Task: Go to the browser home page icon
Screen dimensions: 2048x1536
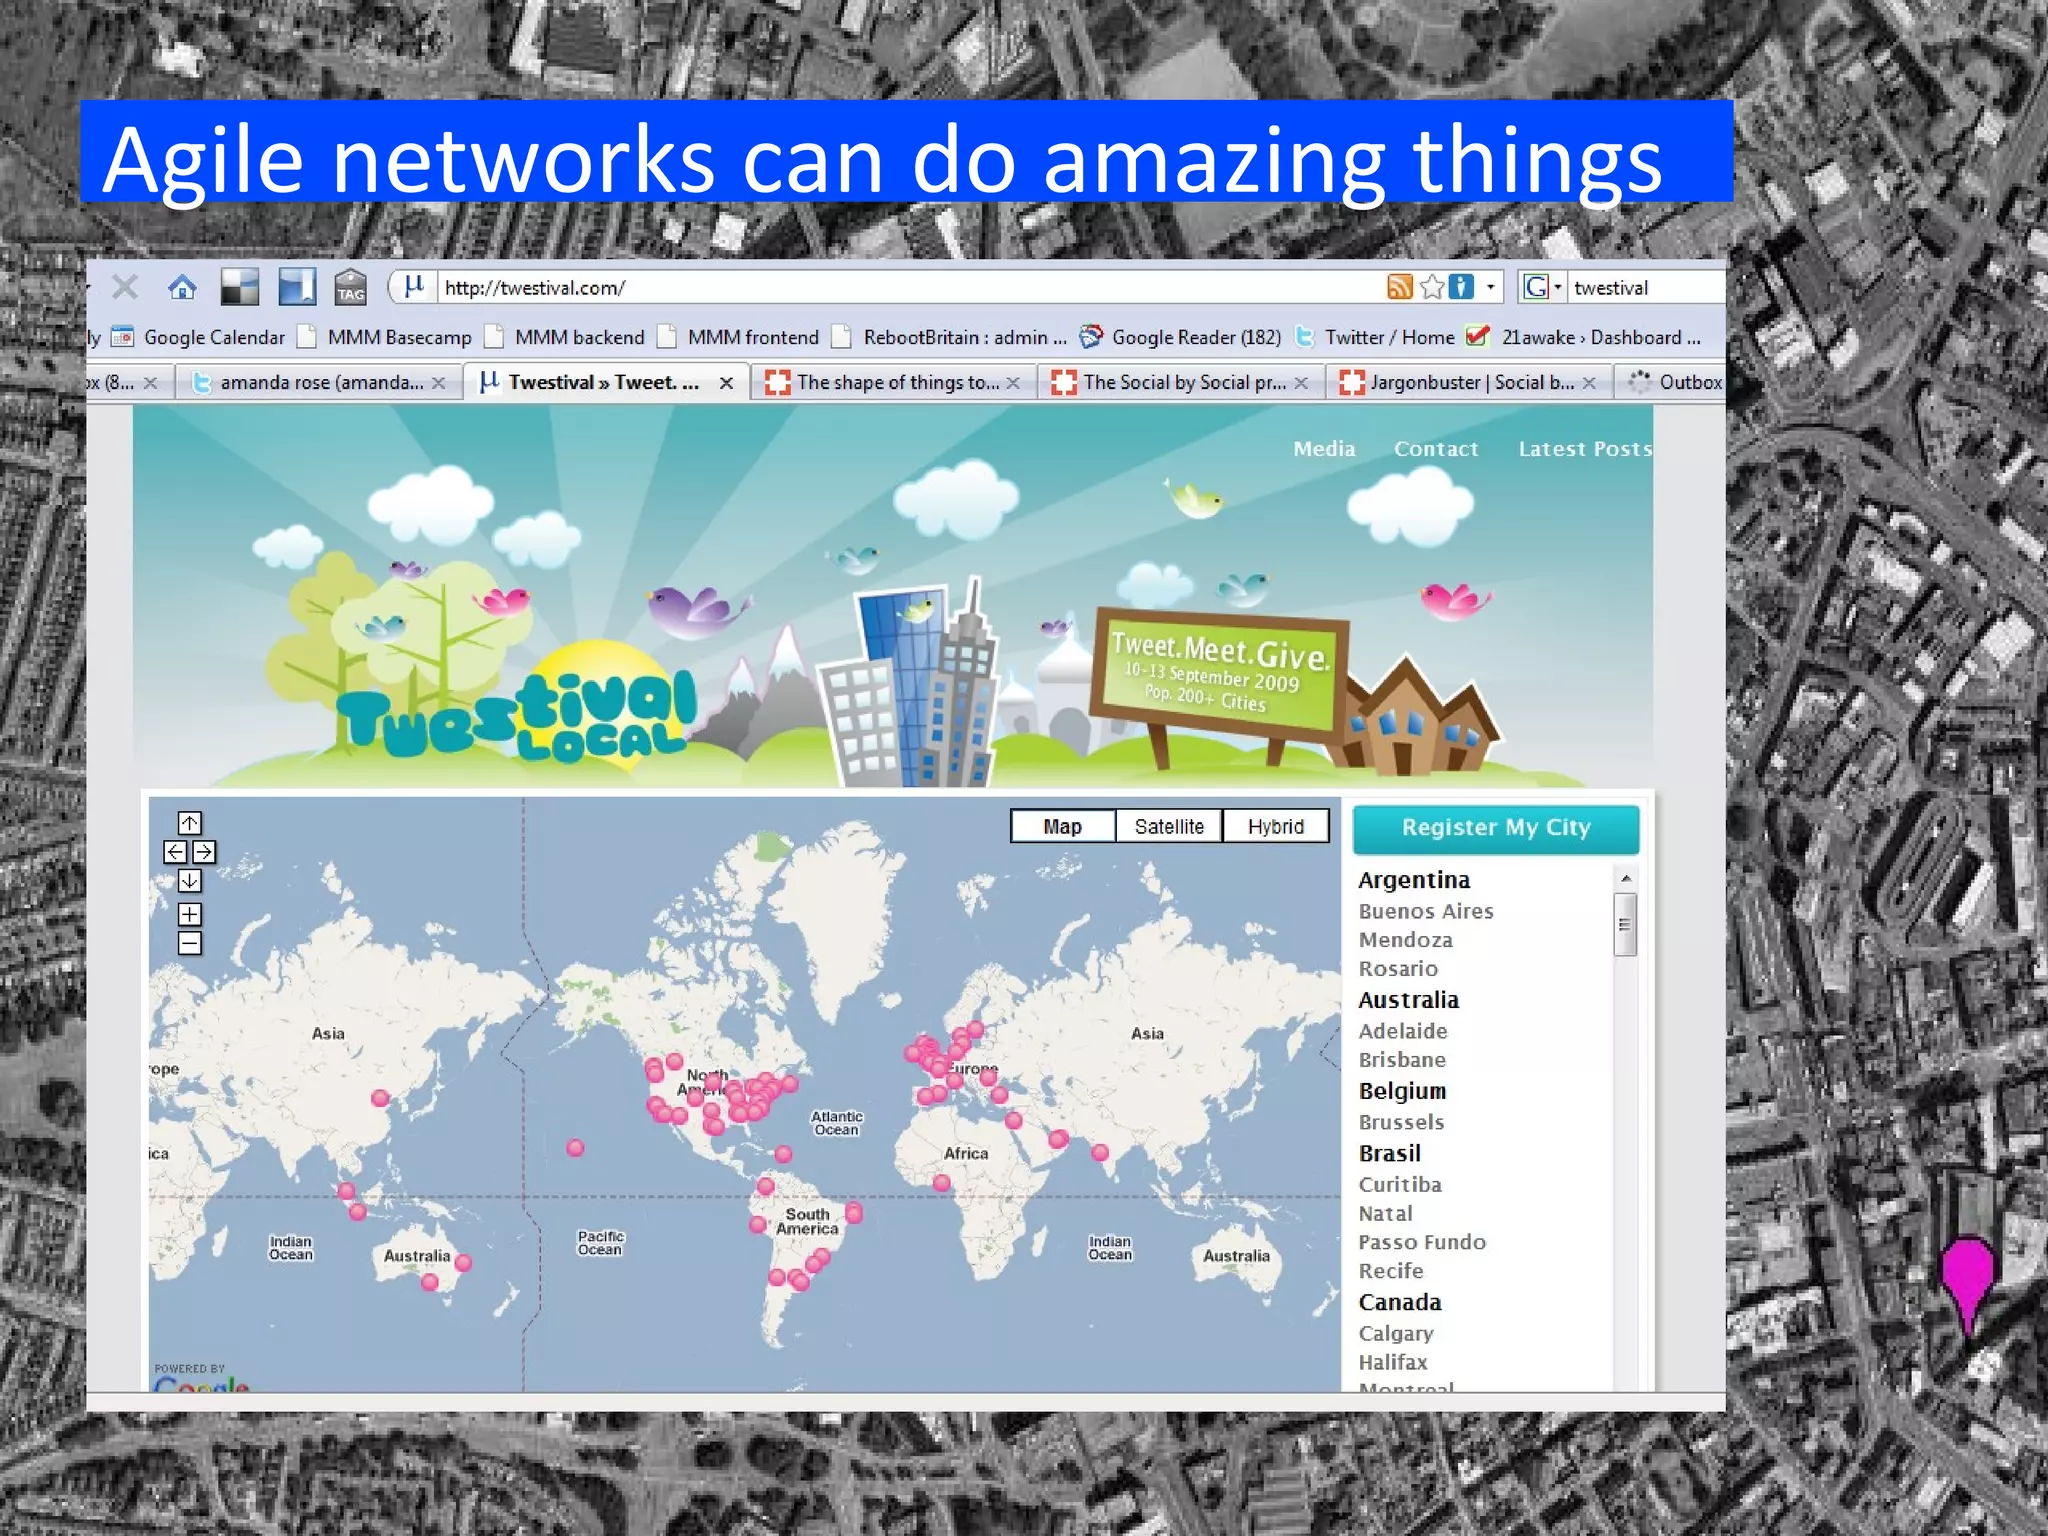Action: click(182, 288)
